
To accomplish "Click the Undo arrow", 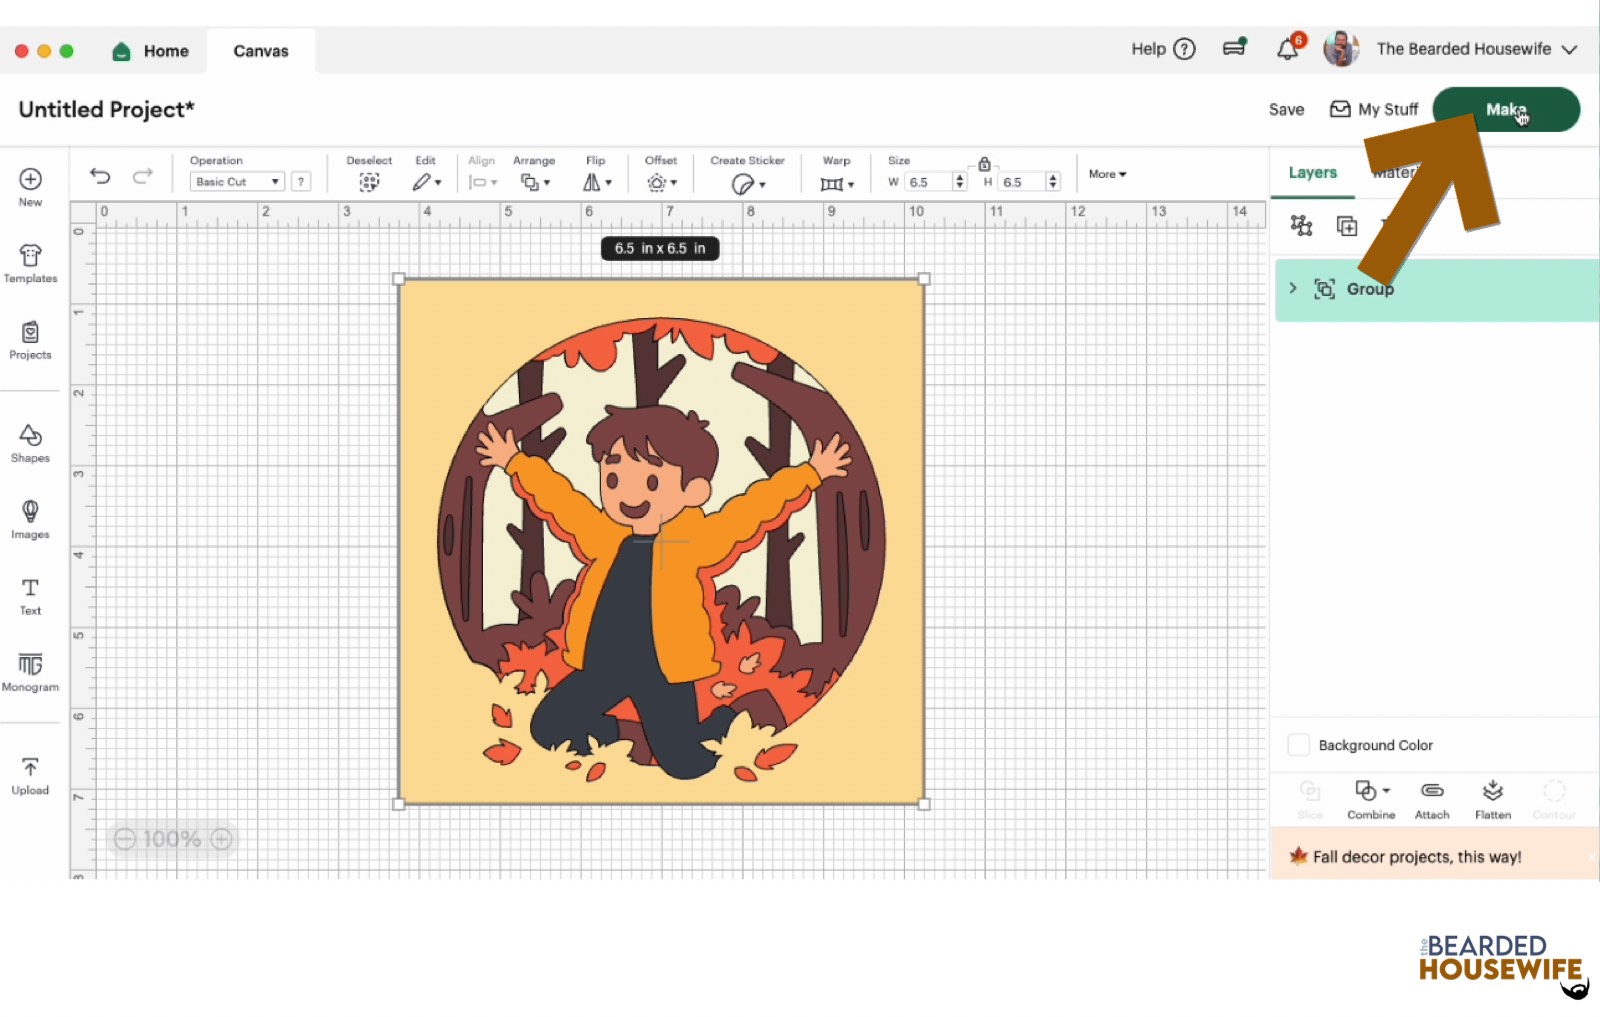I will click(100, 176).
